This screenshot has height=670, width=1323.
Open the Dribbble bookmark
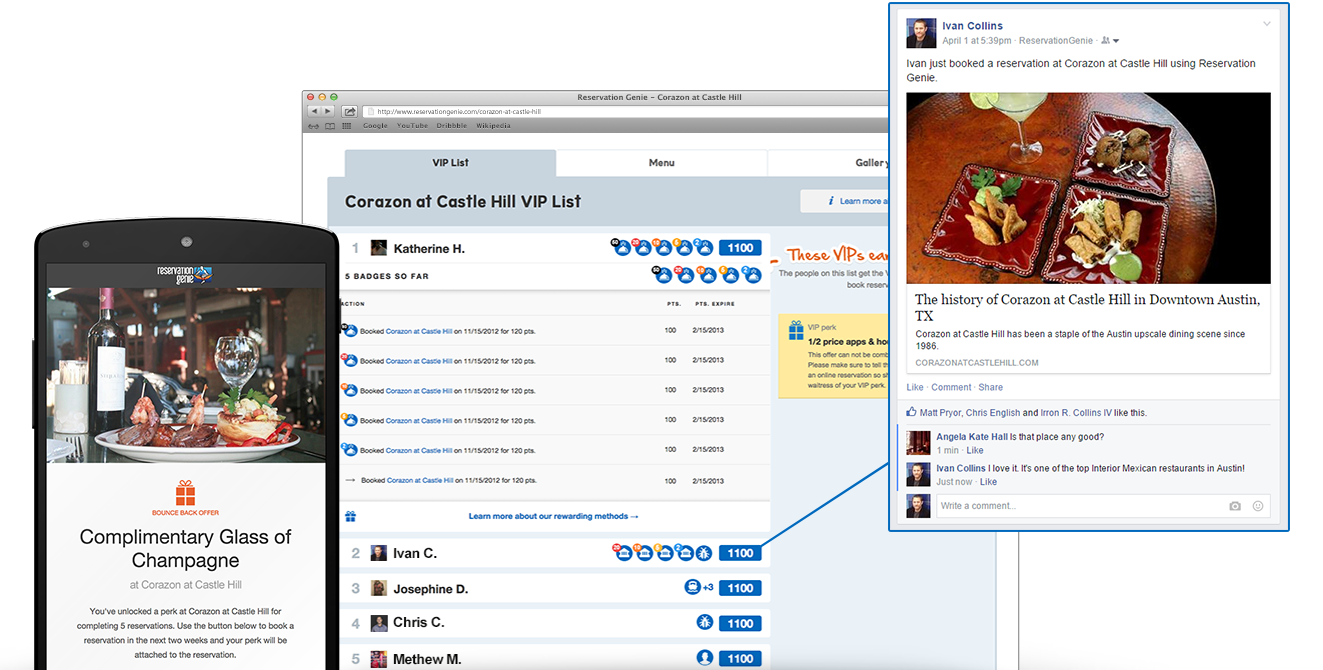coord(452,126)
